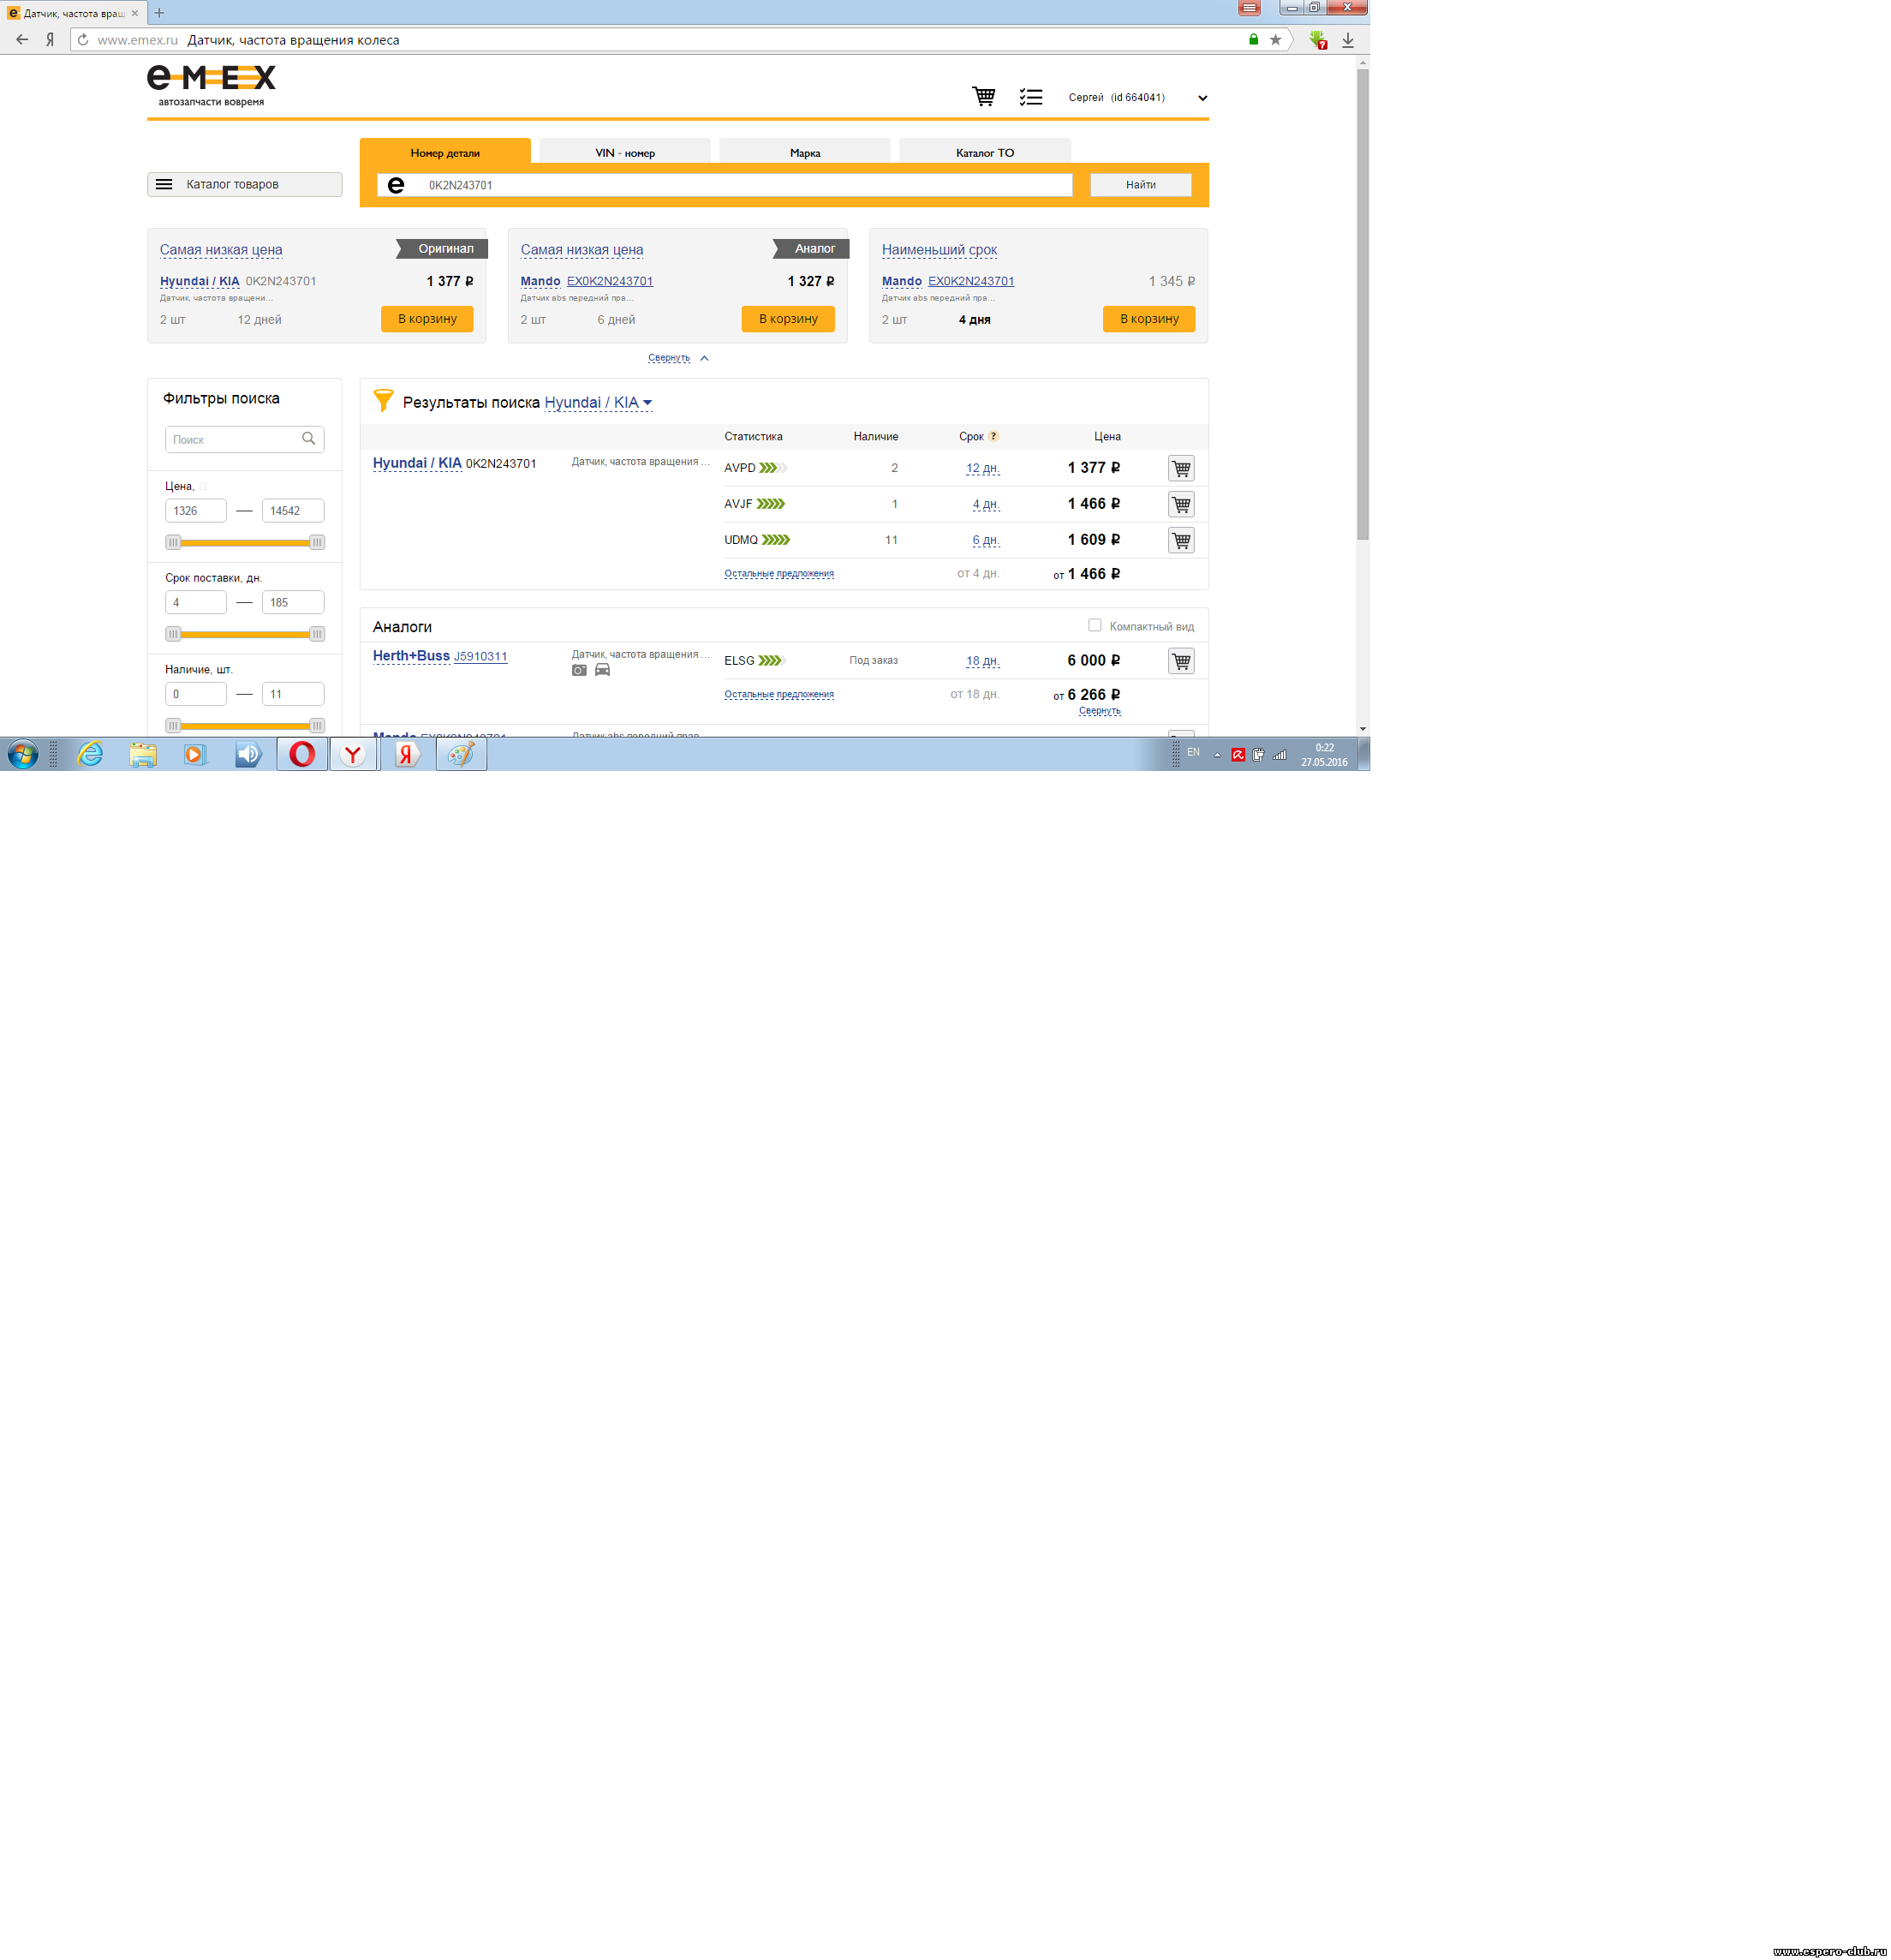Click the EN language indicator in tray
Viewport: 1891px width, 1960px height.
pos(1193,753)
